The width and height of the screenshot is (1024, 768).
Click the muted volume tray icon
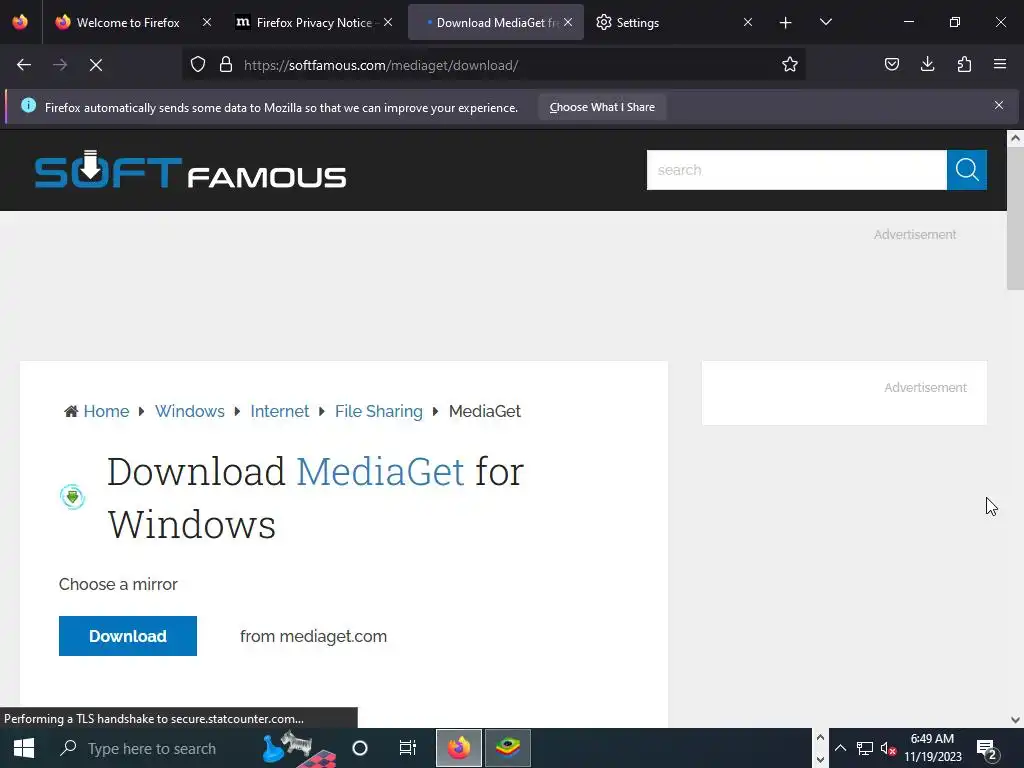coord(888,748)
